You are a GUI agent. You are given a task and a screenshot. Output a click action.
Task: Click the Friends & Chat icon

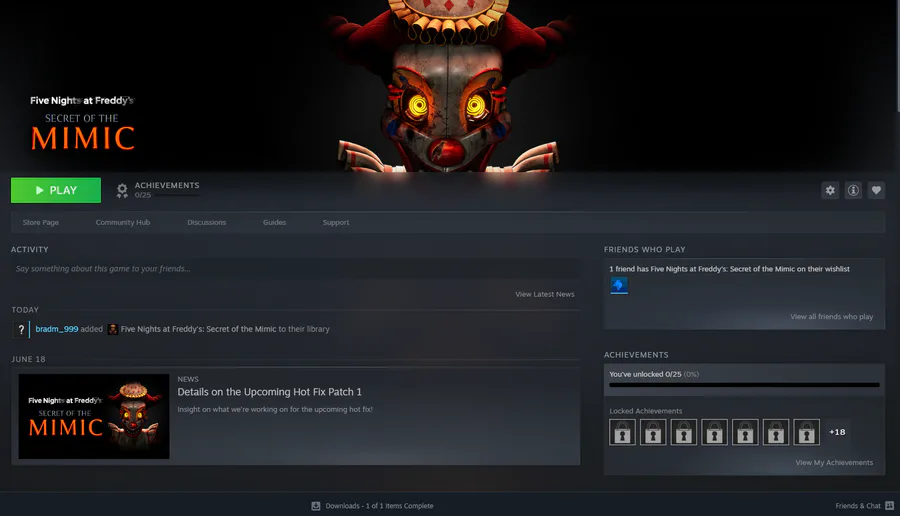[890, 506]
